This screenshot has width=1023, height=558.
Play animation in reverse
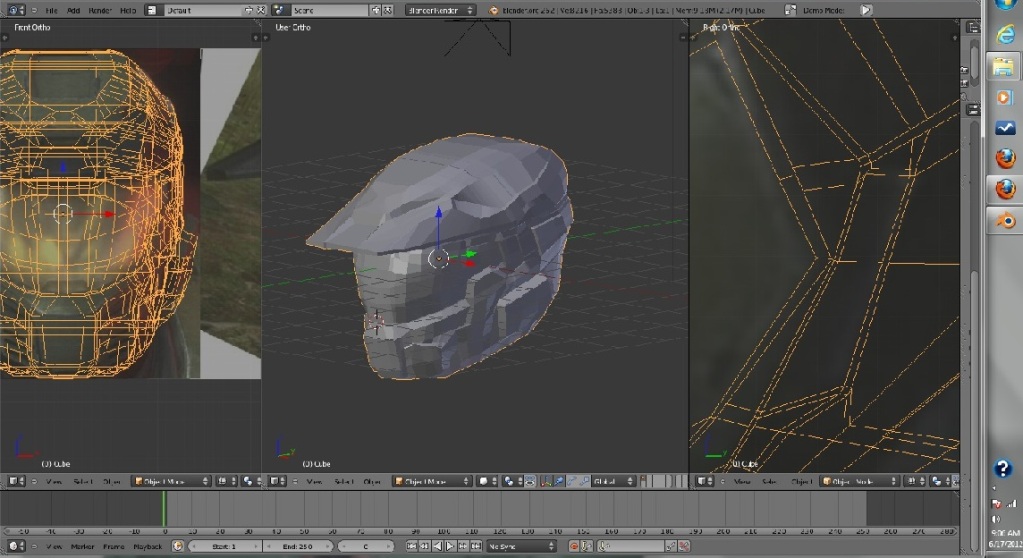(x=437, y=546)
